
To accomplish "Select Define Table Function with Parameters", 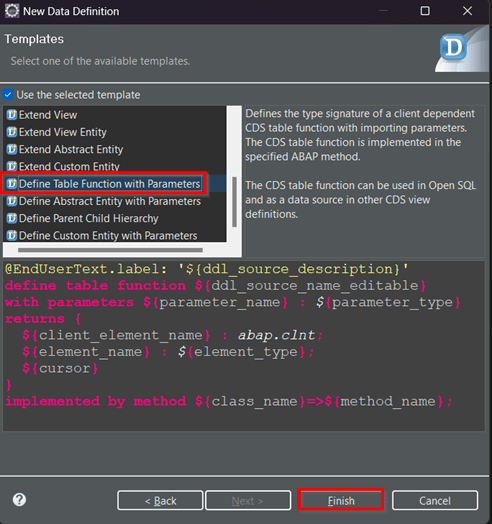I will coord(110,183).
